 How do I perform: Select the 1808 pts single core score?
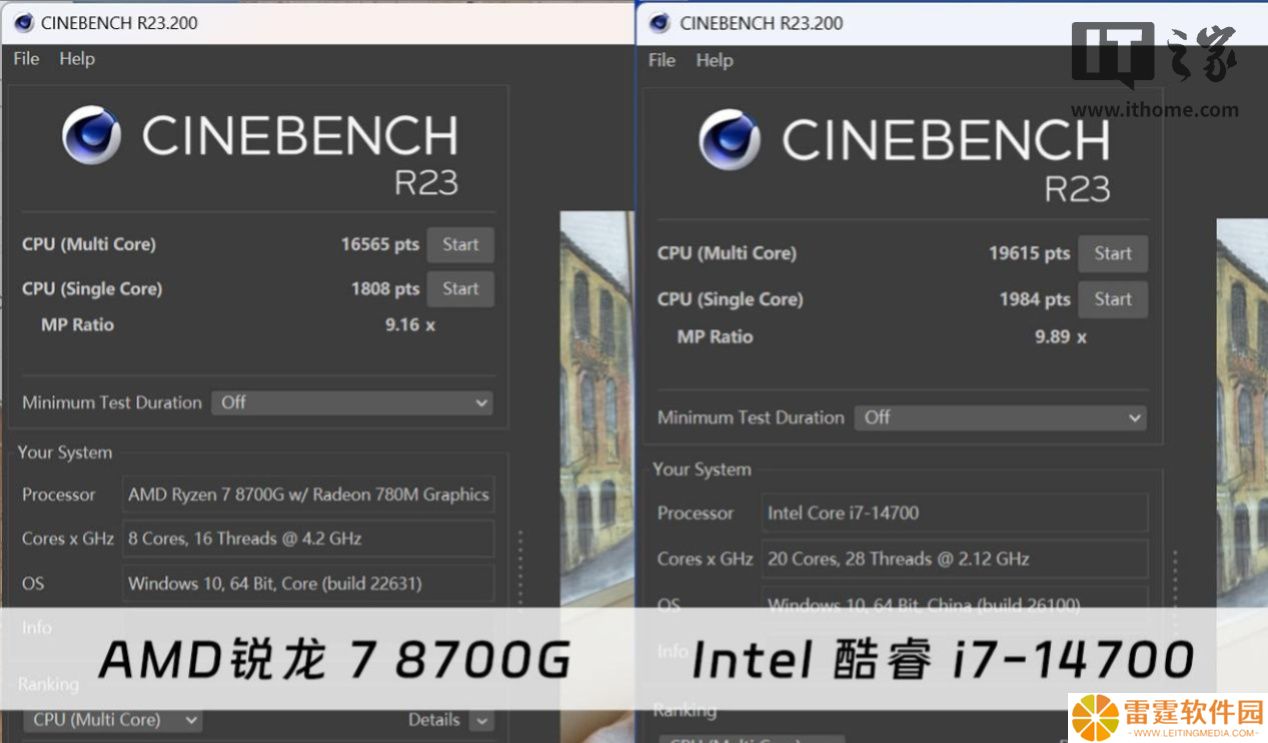[x=385, y=289]
